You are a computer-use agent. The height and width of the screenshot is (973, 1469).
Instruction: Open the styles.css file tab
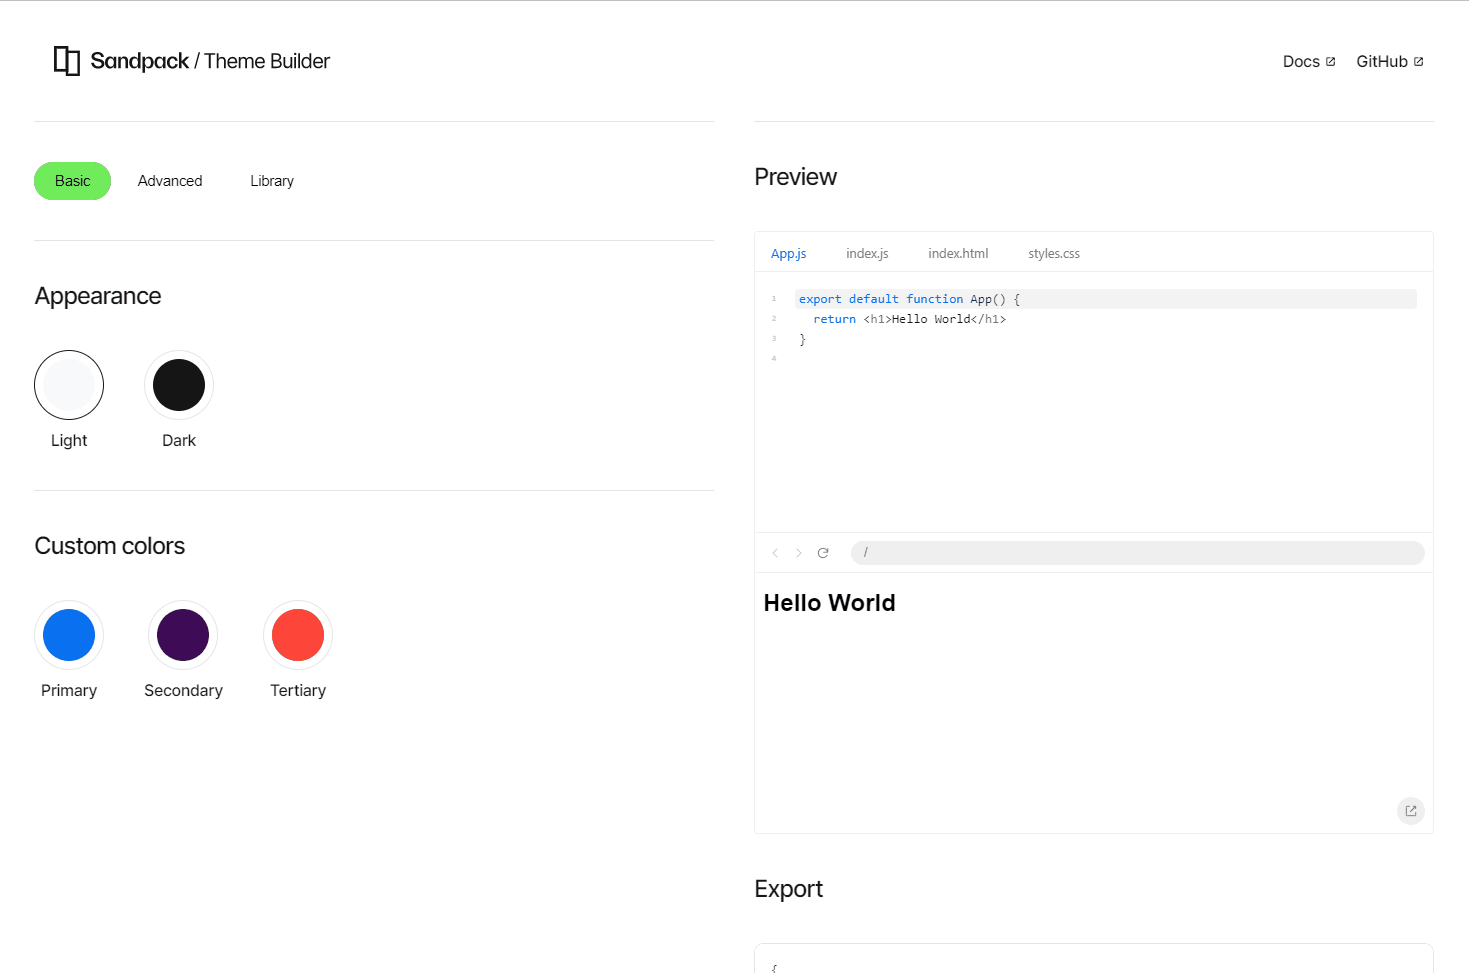1053,253
